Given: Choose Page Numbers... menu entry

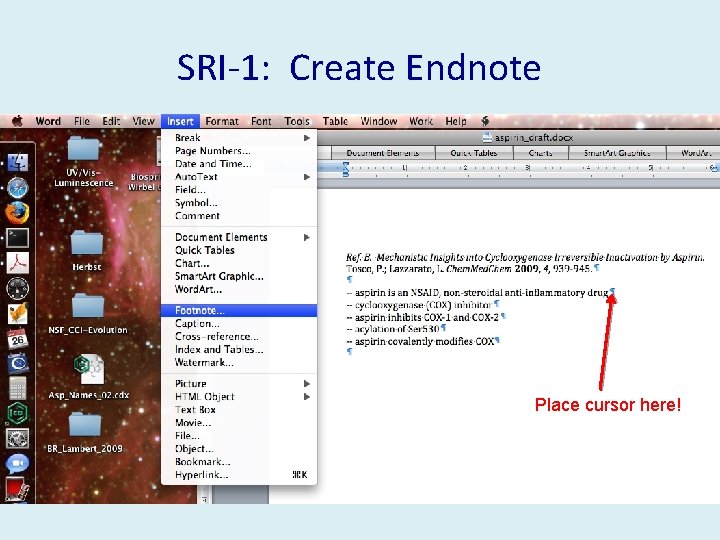Looking at the screenshot, I should pos(239,151).
